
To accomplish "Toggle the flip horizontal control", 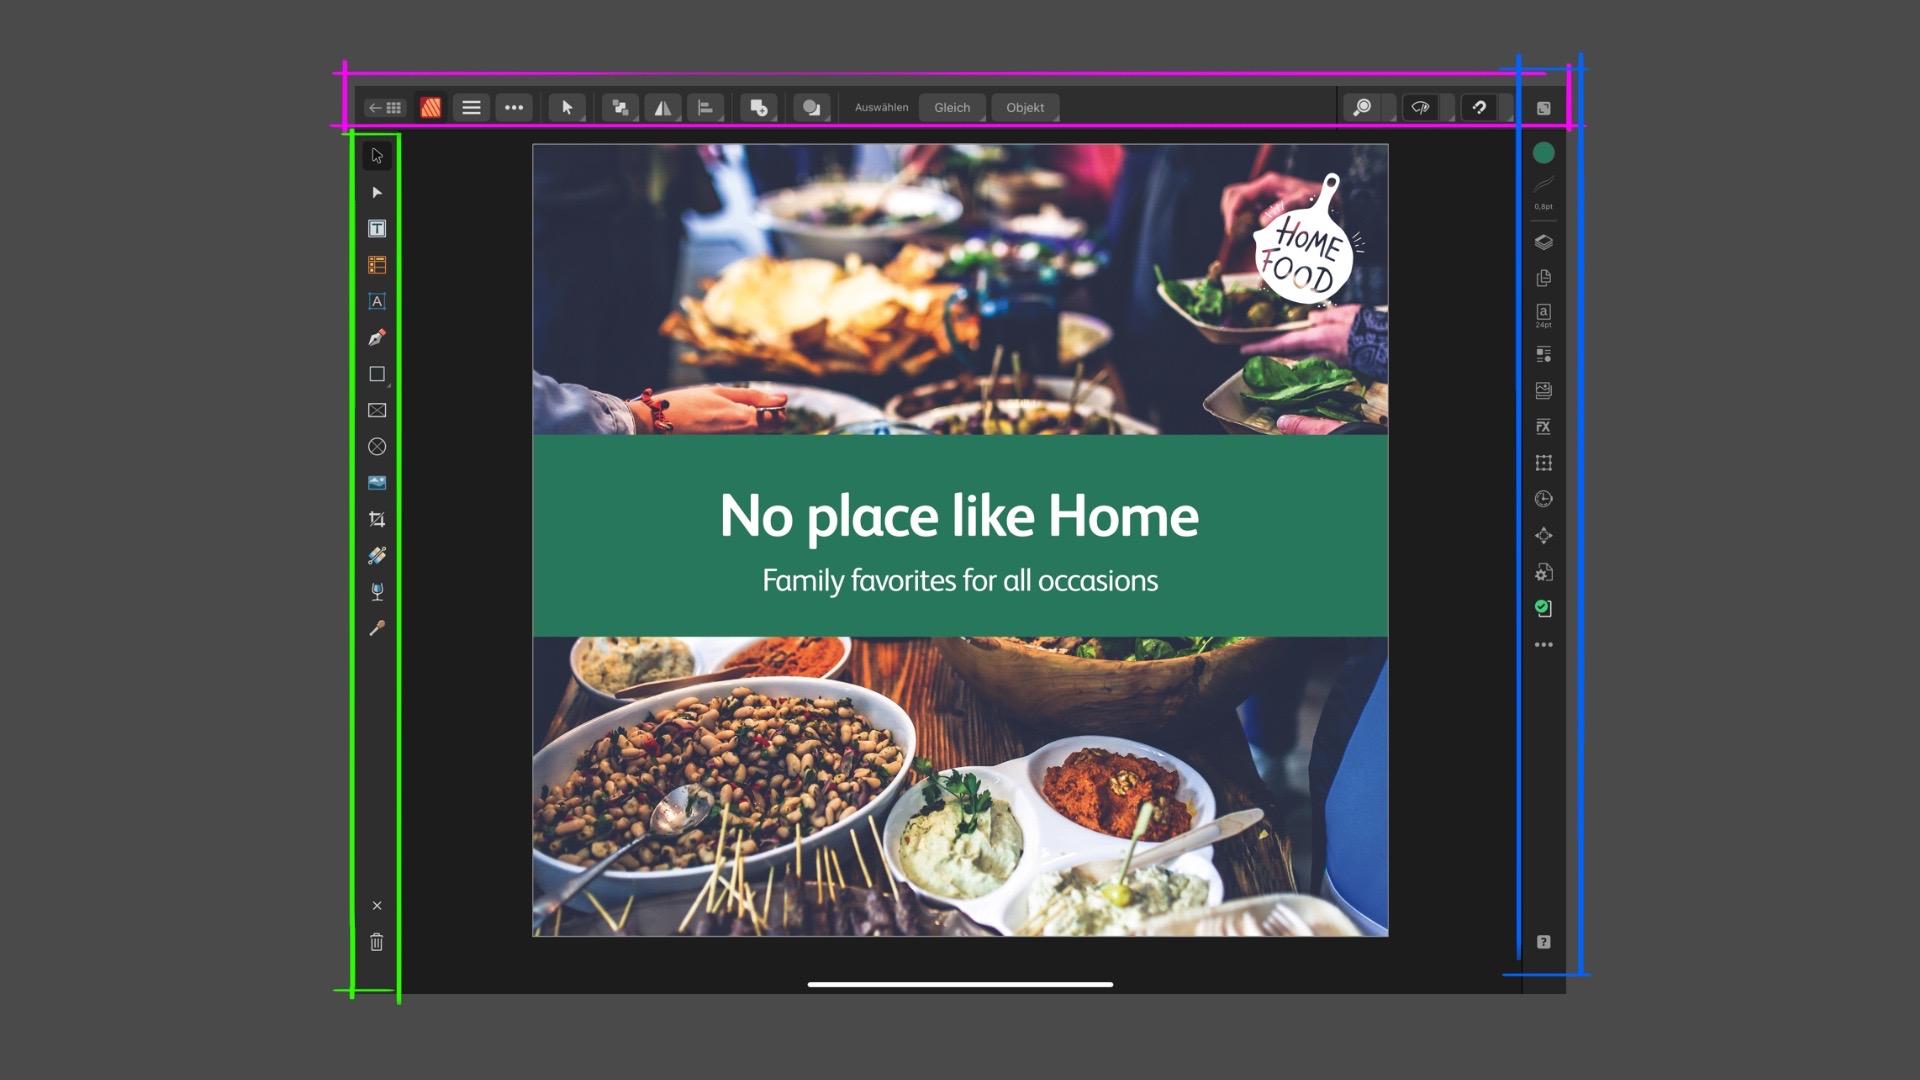I will (x=663, y=107).
